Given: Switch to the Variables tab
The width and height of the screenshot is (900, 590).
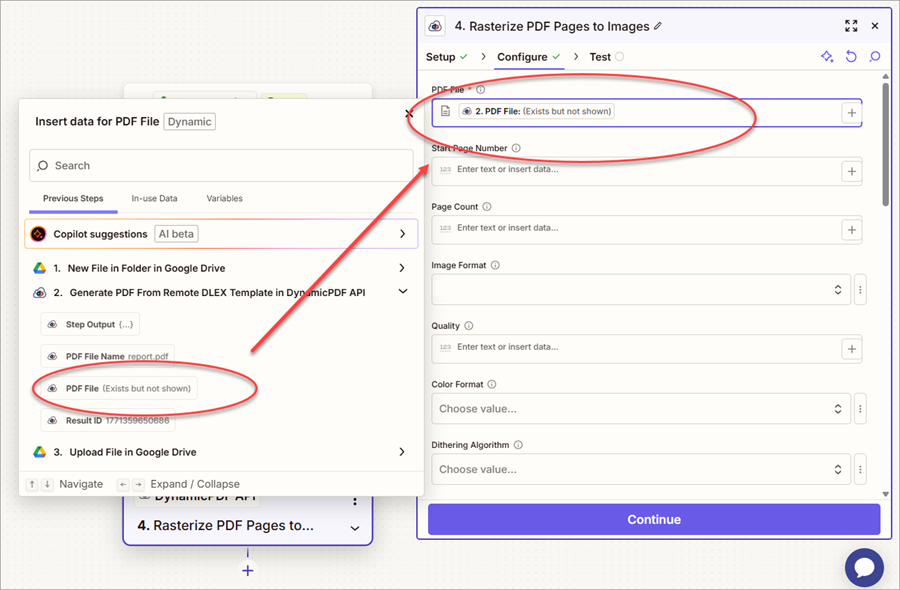Looking at the screenshot, I should point(224,199).
